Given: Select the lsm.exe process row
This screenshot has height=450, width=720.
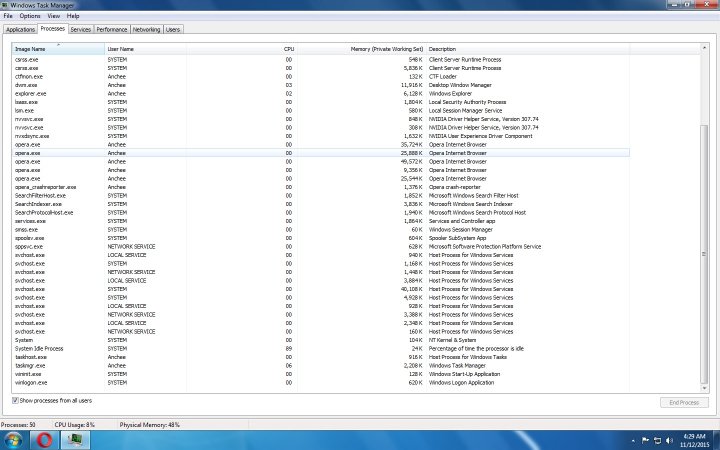Looking at the screenshot, I should (321, 111).
